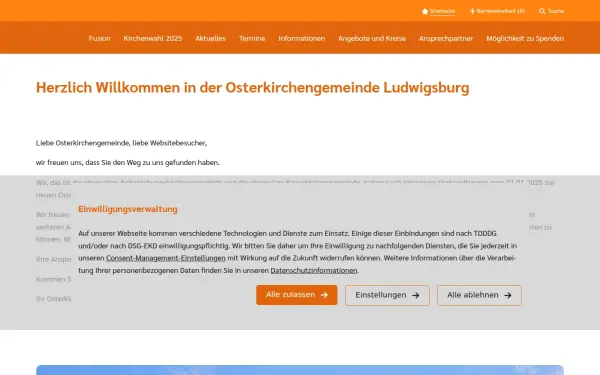600x375 pixels.
Task: Click the accessibility figure icon
Action: (x=473, y=11)
